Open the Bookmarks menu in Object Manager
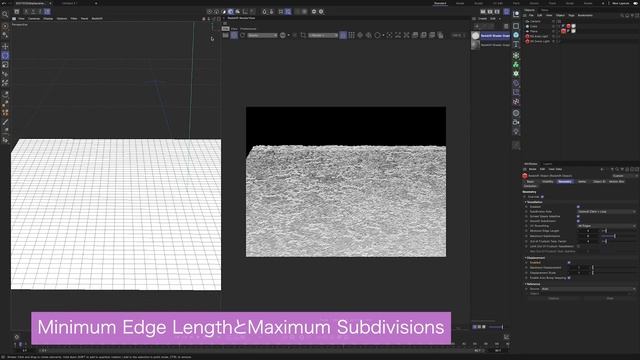The height and width of the screenshot is (360, 640). click(585, 16)
